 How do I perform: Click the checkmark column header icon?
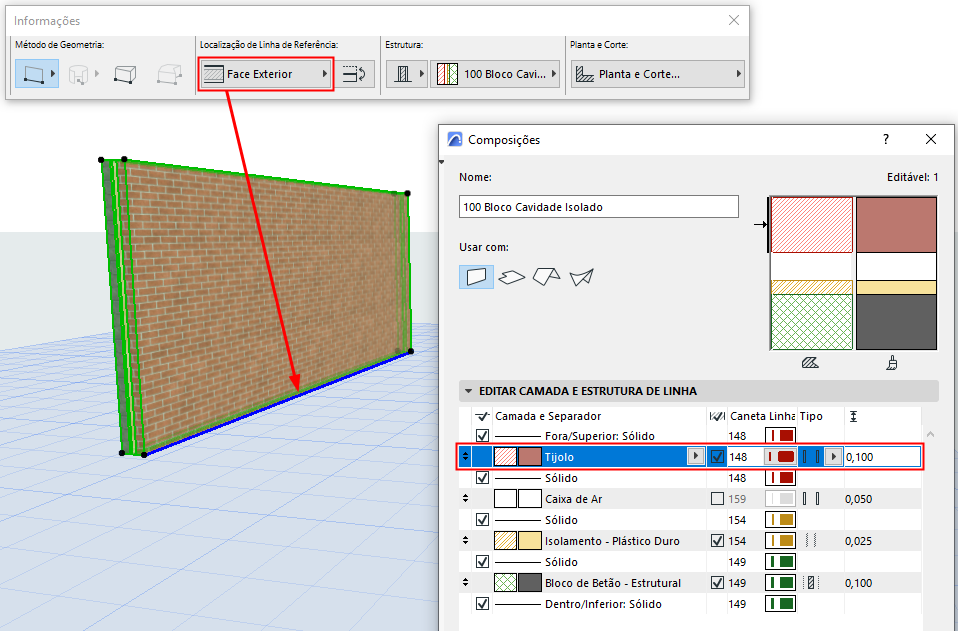483,416
